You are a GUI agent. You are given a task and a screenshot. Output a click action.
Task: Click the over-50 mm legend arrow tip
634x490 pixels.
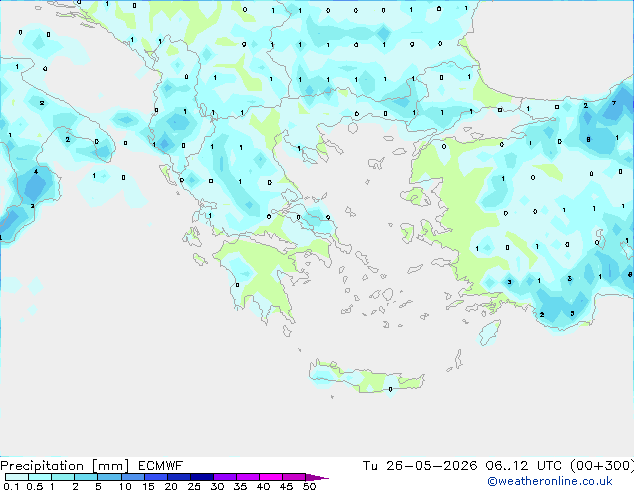point(317,477)
